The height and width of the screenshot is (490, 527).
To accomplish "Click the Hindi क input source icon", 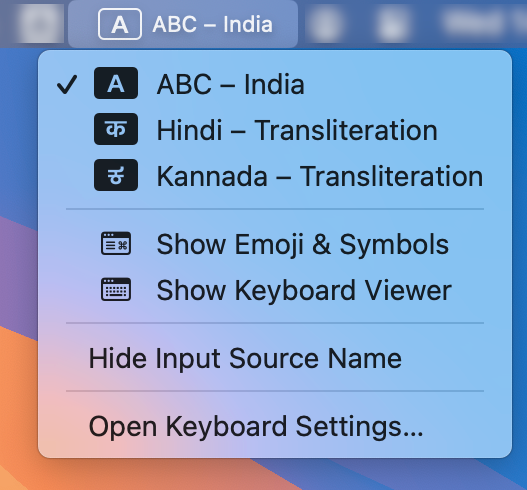I will tap(116, 129).
